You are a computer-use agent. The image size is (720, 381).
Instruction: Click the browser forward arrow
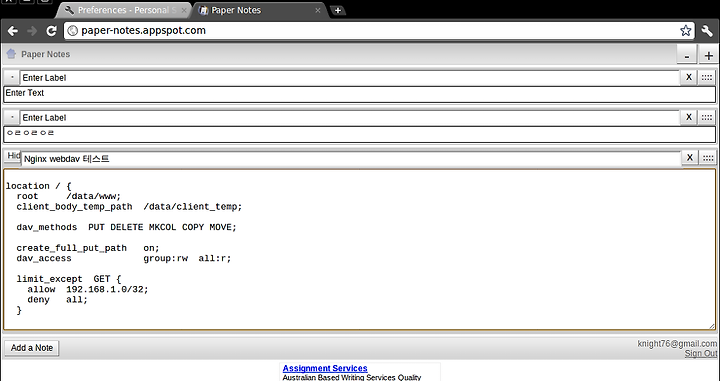click(32, 31)
